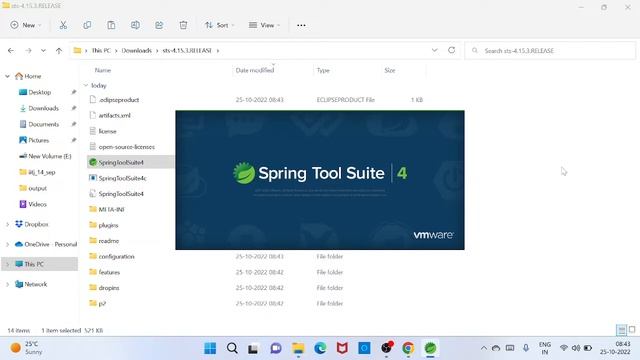Collapse the Today group
640x360 pixels.
[x=86, y=85]
